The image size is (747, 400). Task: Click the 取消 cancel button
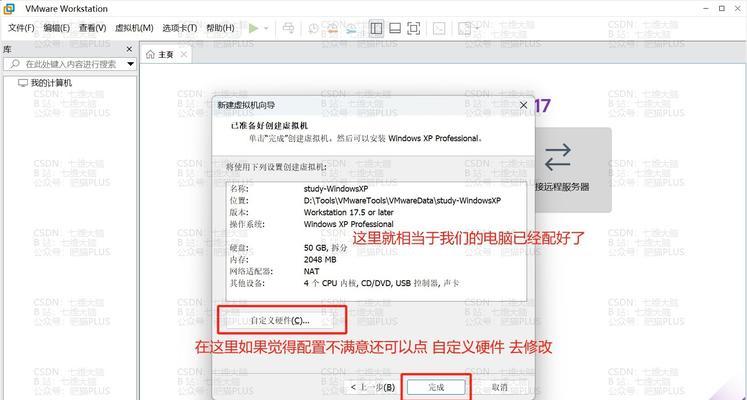[499, 387]
